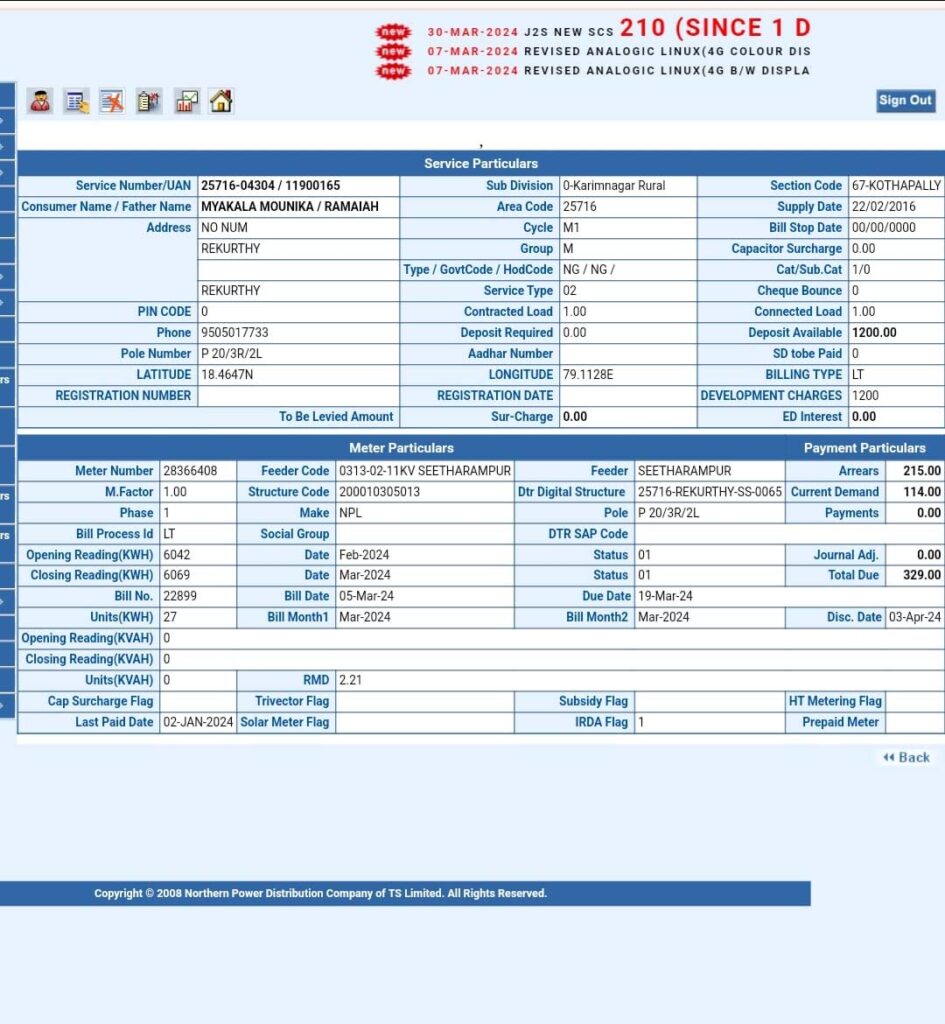Open the REVISED ANALOGIC LINUX 4G B/W notice
Image resolution: width=945 pixels, height=1024 pixels.
point(619,71)
